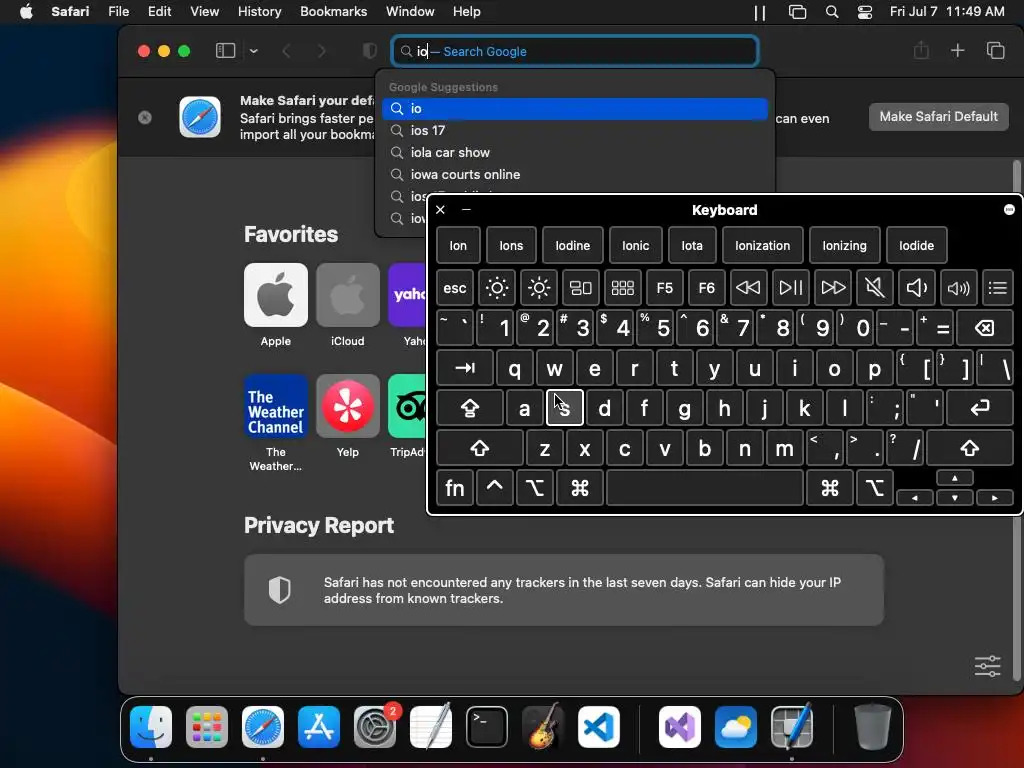Open the File menu

pyautogui.click(x=118, y=11)
